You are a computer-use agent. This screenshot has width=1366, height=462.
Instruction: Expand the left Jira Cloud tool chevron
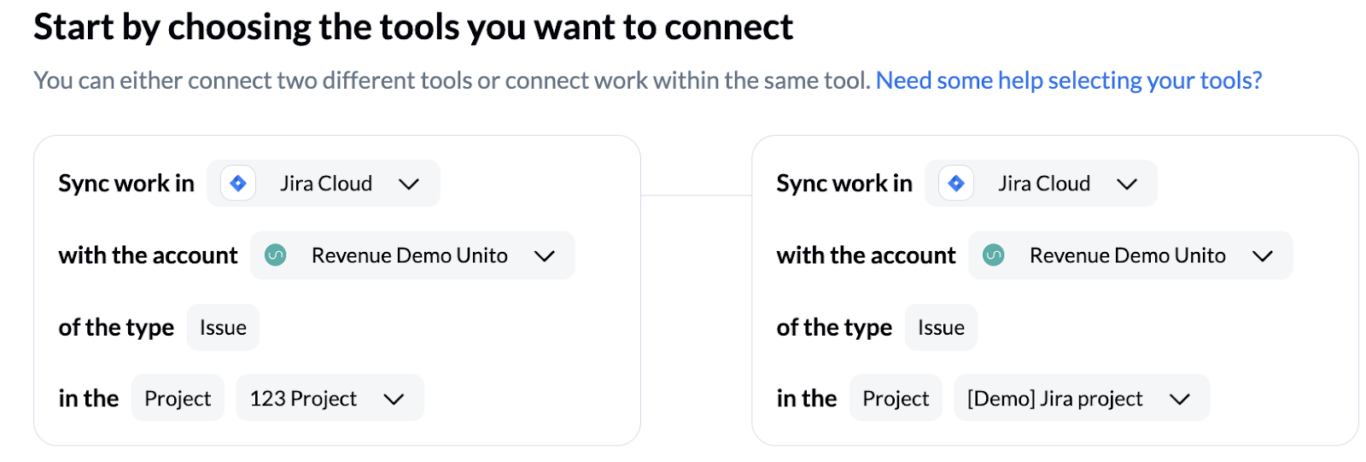click(x=409, y=184)
